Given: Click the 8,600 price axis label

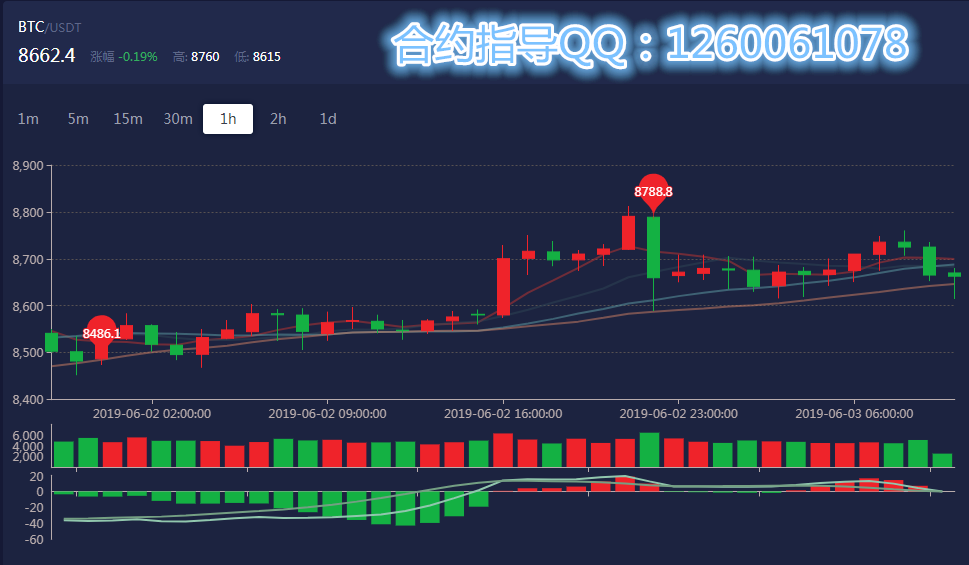Looking at the screenshot, I should coord(28,306).
